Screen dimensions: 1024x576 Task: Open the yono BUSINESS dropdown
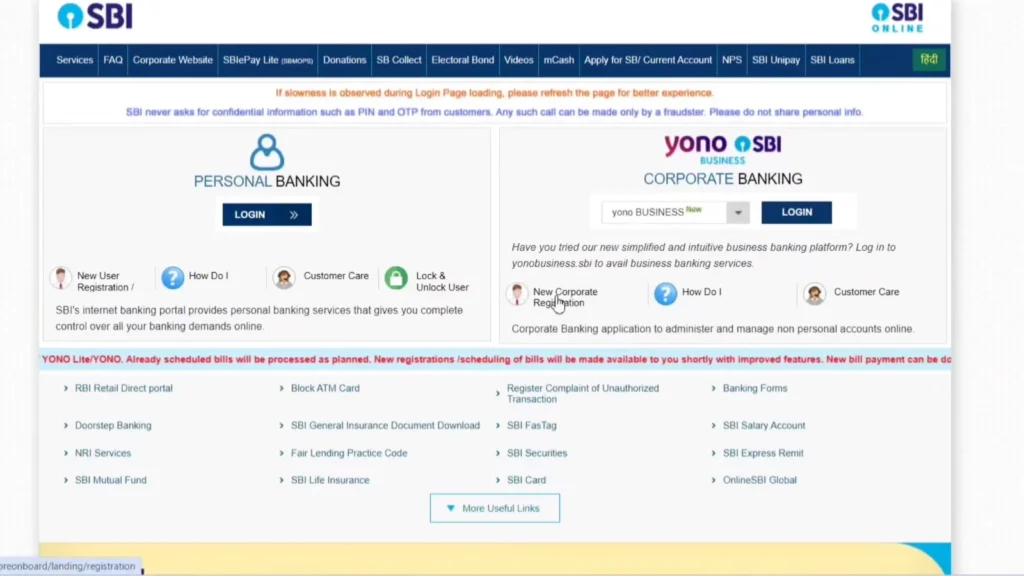pos(738,212)
